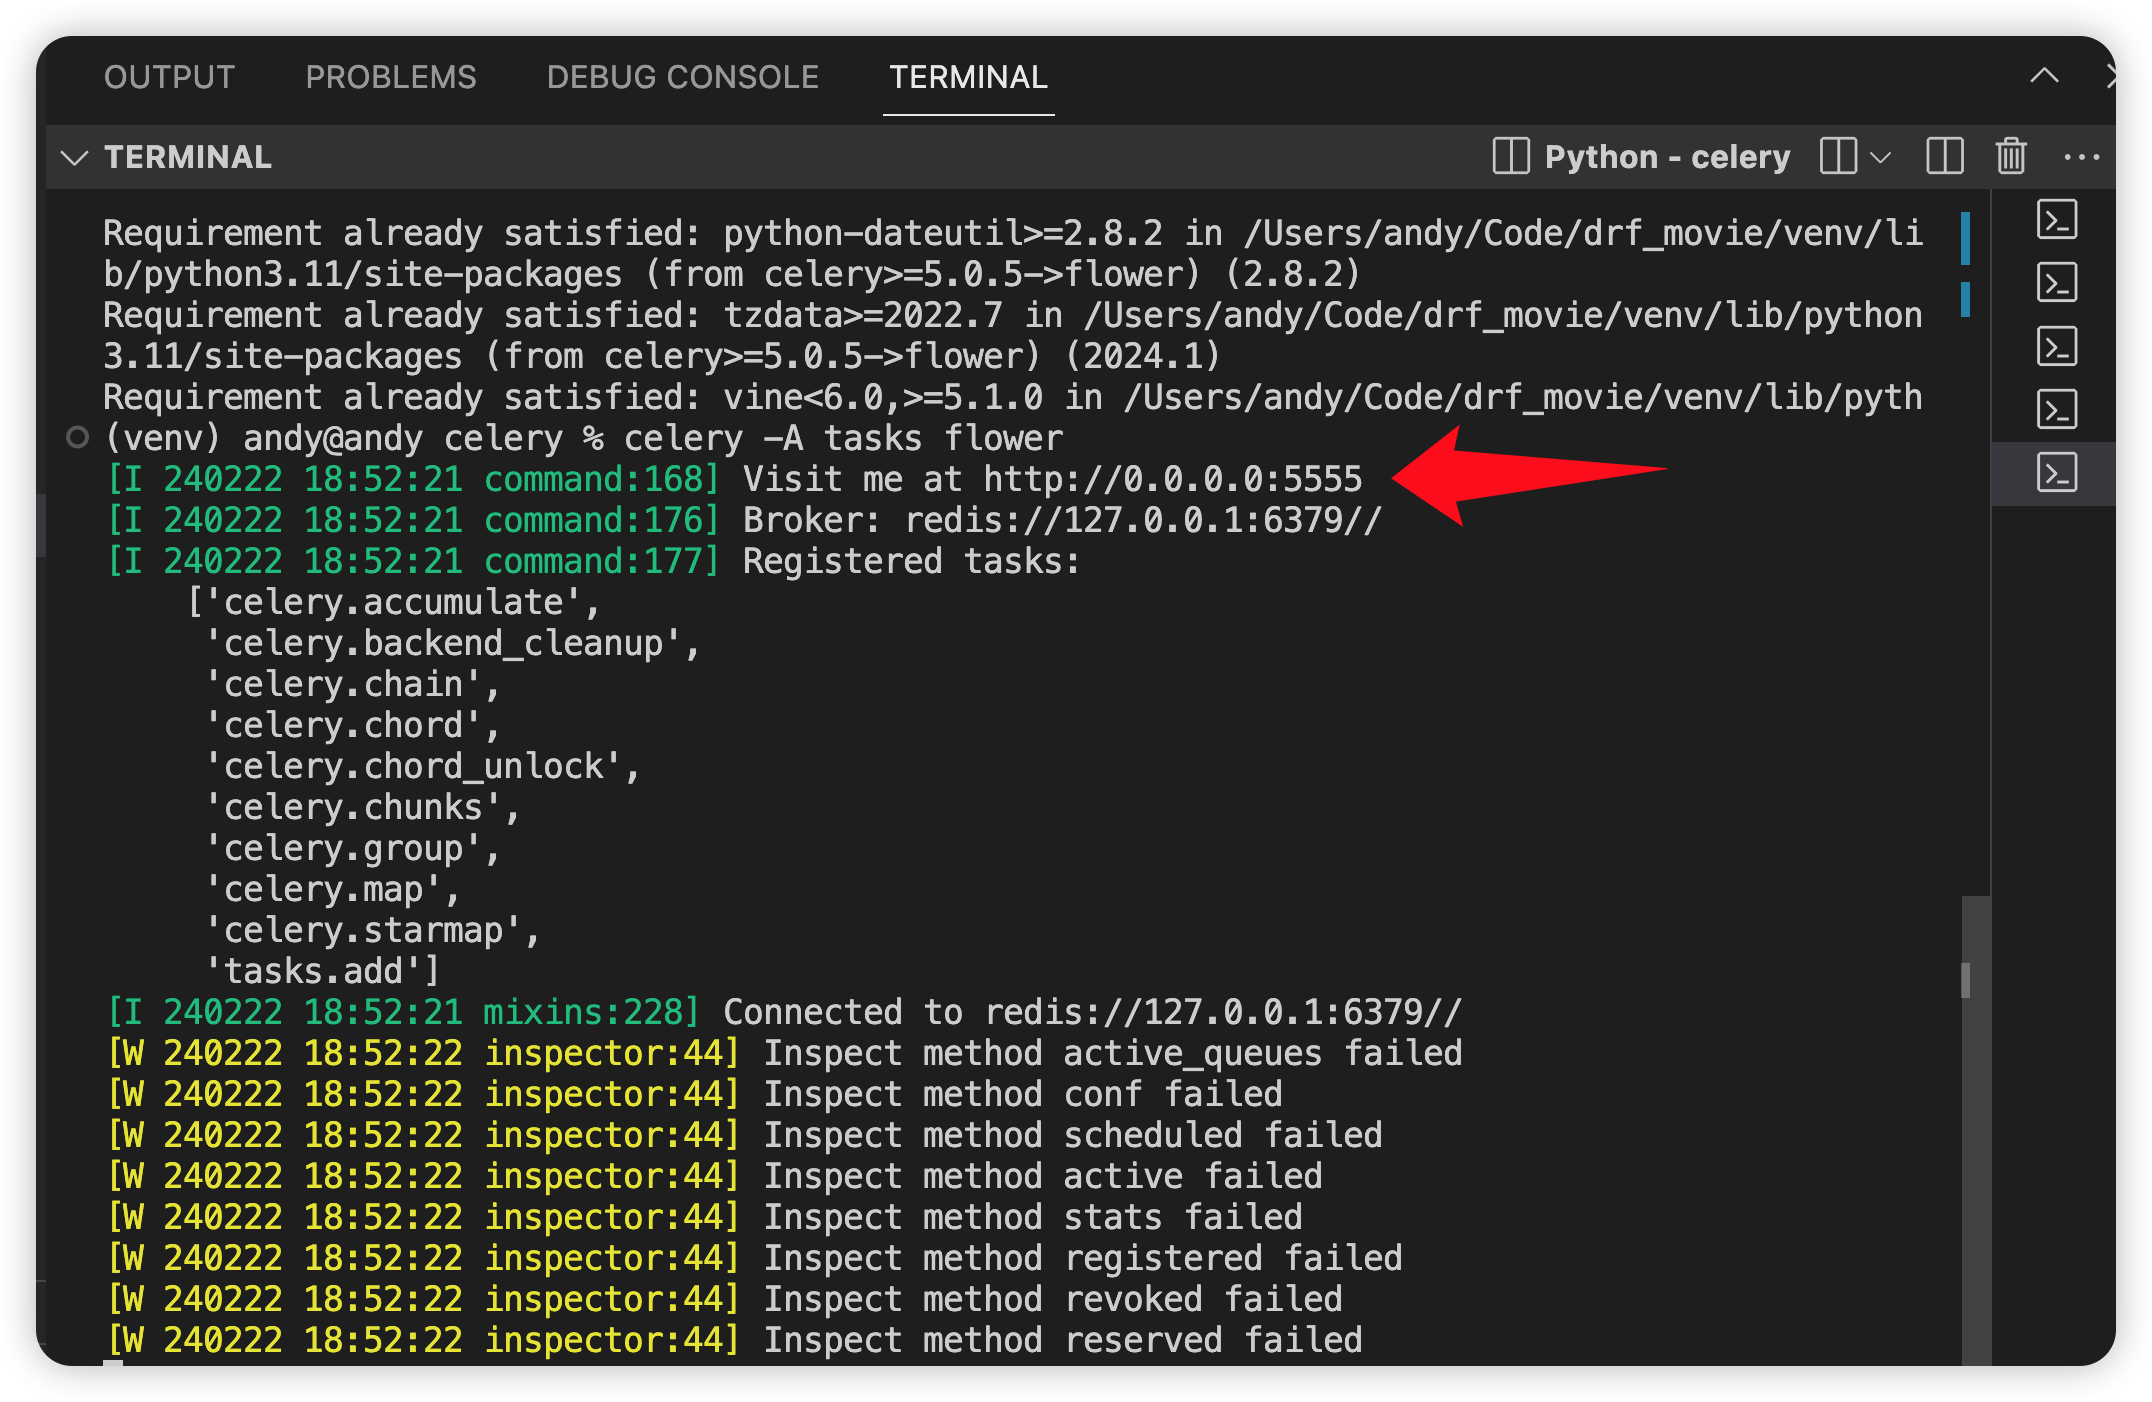Click the Python - celery terminal label
This screenshot has height=1402, width=2152.
pos(1667,157)
